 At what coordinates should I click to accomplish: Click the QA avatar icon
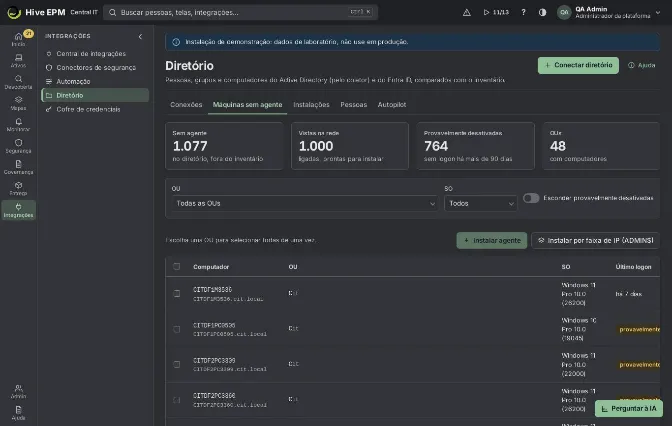564,12
